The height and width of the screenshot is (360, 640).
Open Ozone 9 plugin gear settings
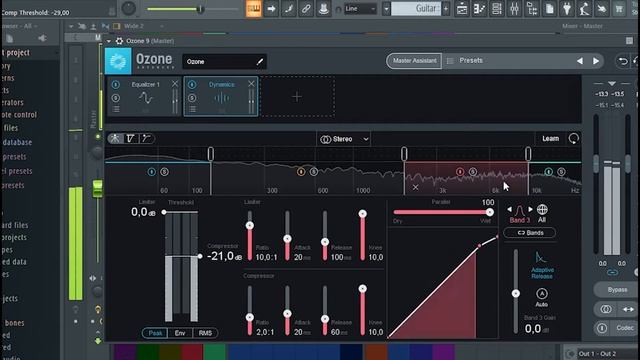pos(119,41)
